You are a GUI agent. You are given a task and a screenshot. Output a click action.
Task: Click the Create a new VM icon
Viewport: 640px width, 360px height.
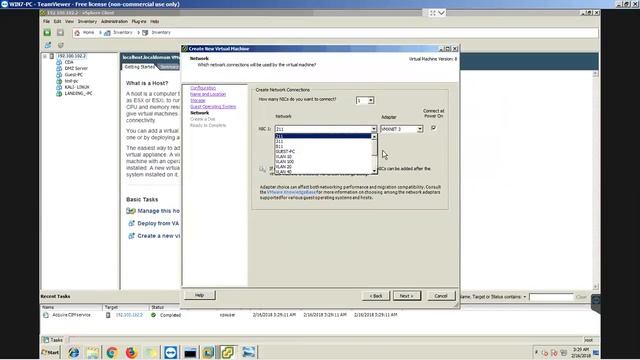click(x=131, y=236)
